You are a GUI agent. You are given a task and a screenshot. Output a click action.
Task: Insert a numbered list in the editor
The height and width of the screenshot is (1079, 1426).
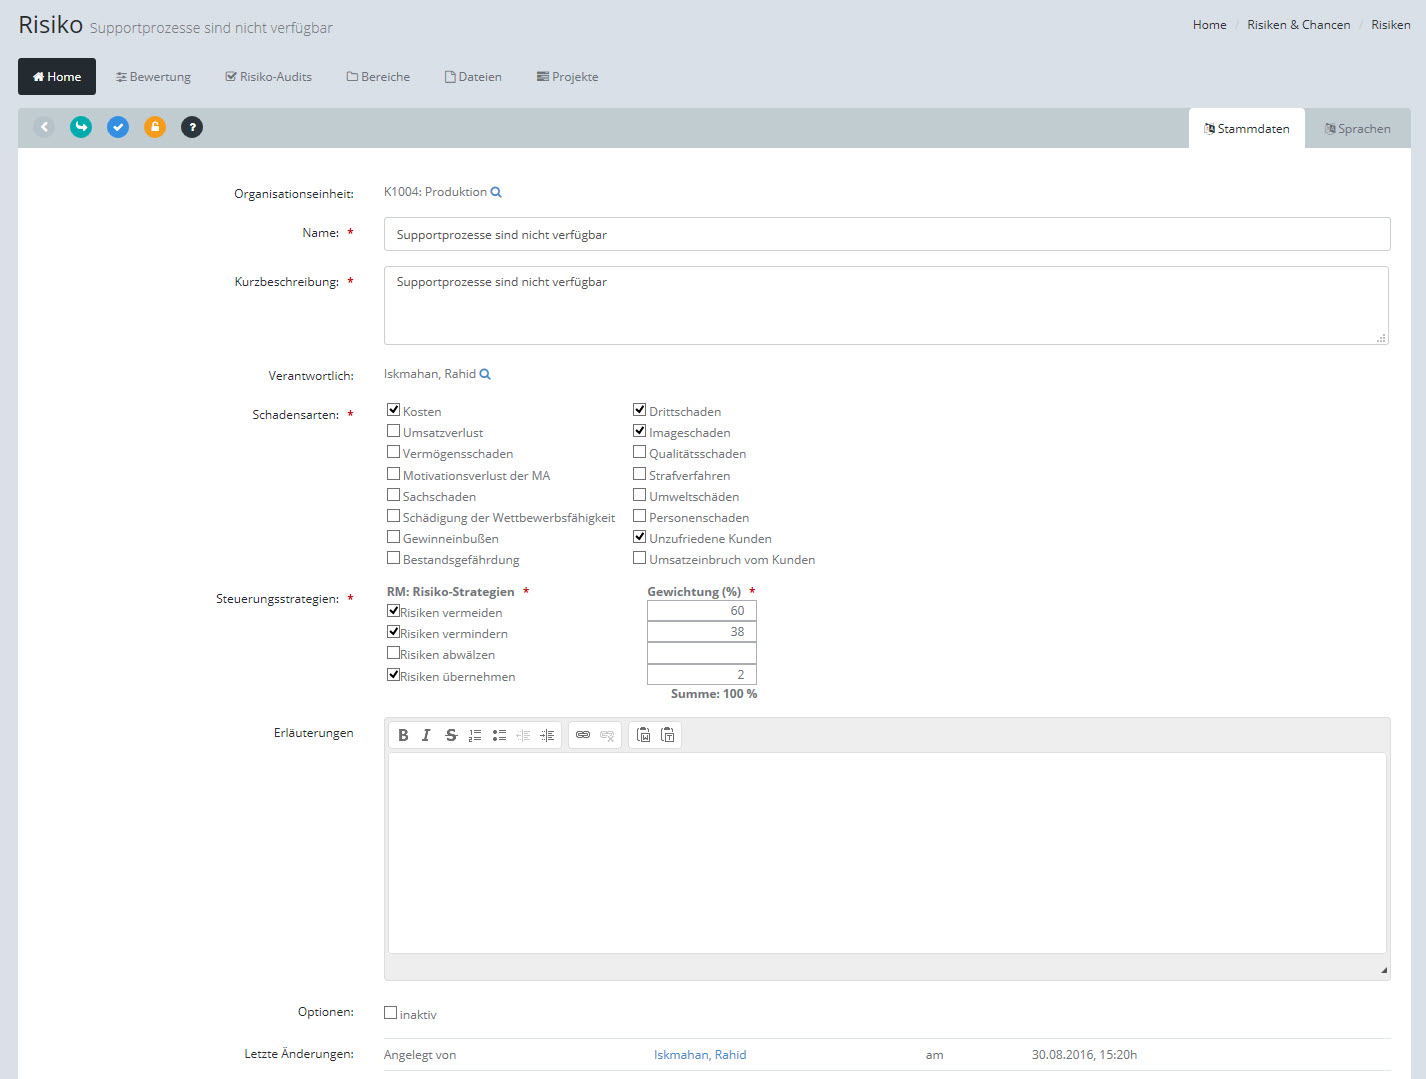point(475,735)
